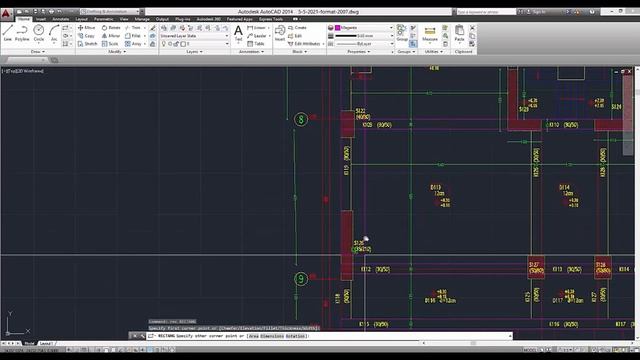Expand the Layers panel

(x=194, y=52)
